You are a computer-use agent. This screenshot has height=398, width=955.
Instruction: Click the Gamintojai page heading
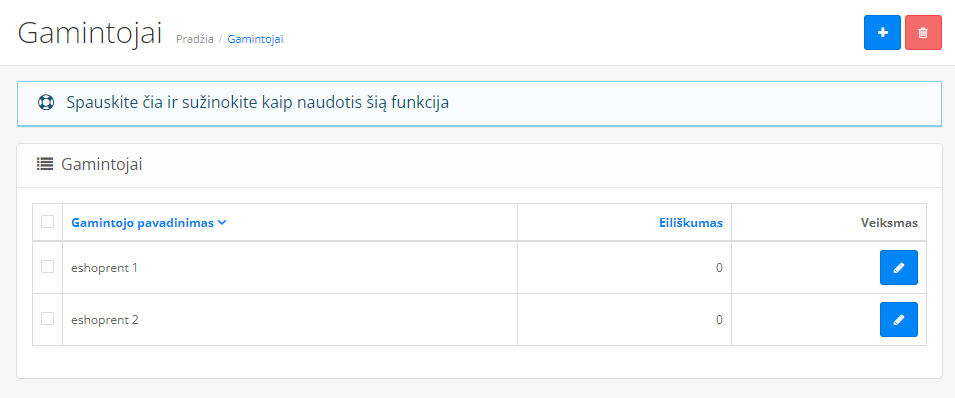click(x=90, y=33)
